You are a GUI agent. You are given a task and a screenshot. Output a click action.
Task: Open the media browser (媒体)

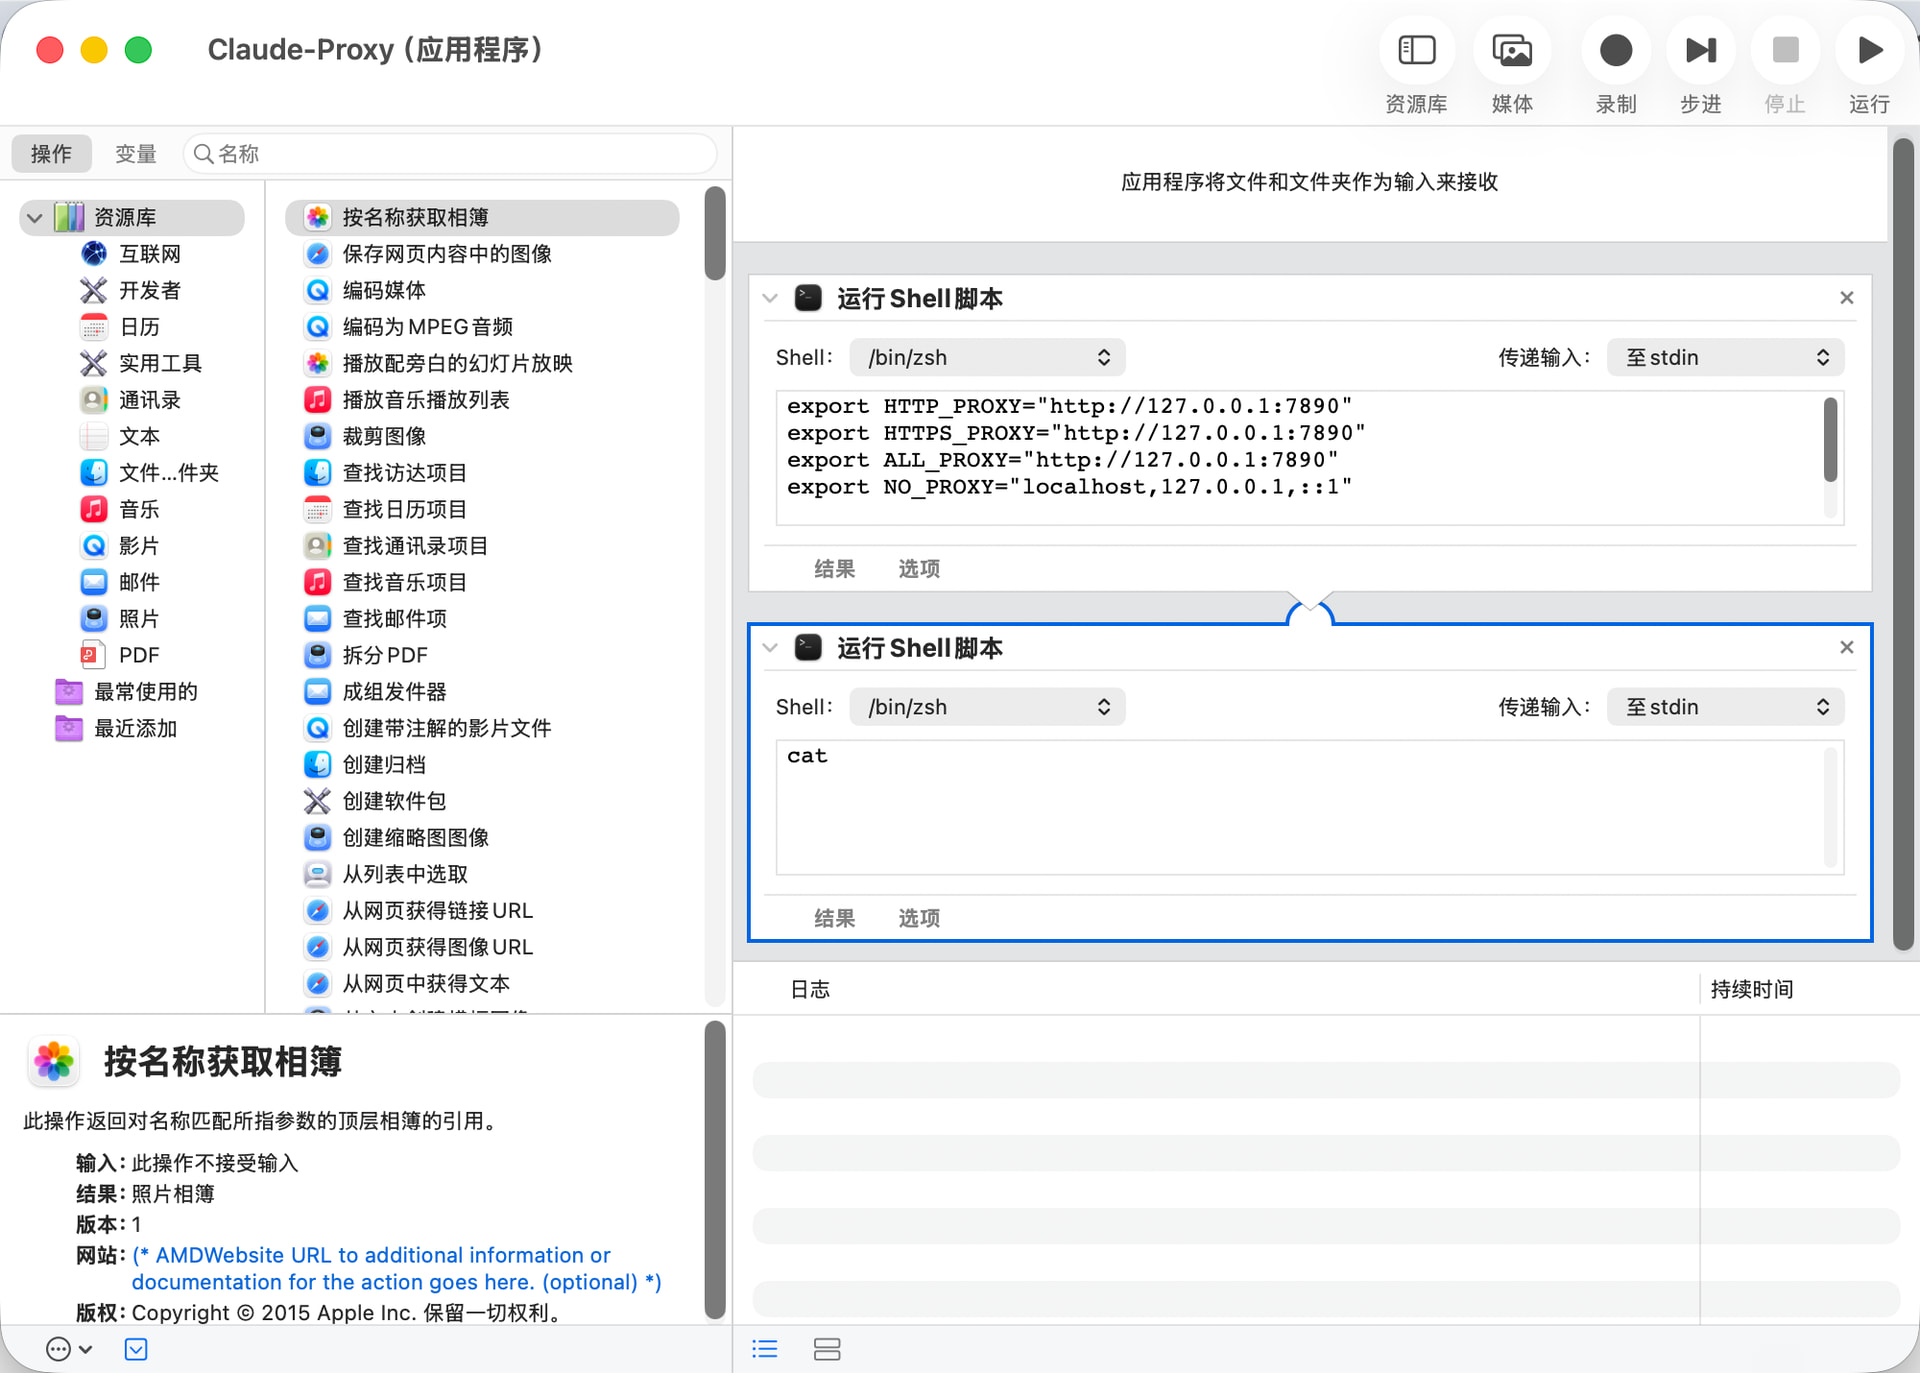(x=1512, y=50)
